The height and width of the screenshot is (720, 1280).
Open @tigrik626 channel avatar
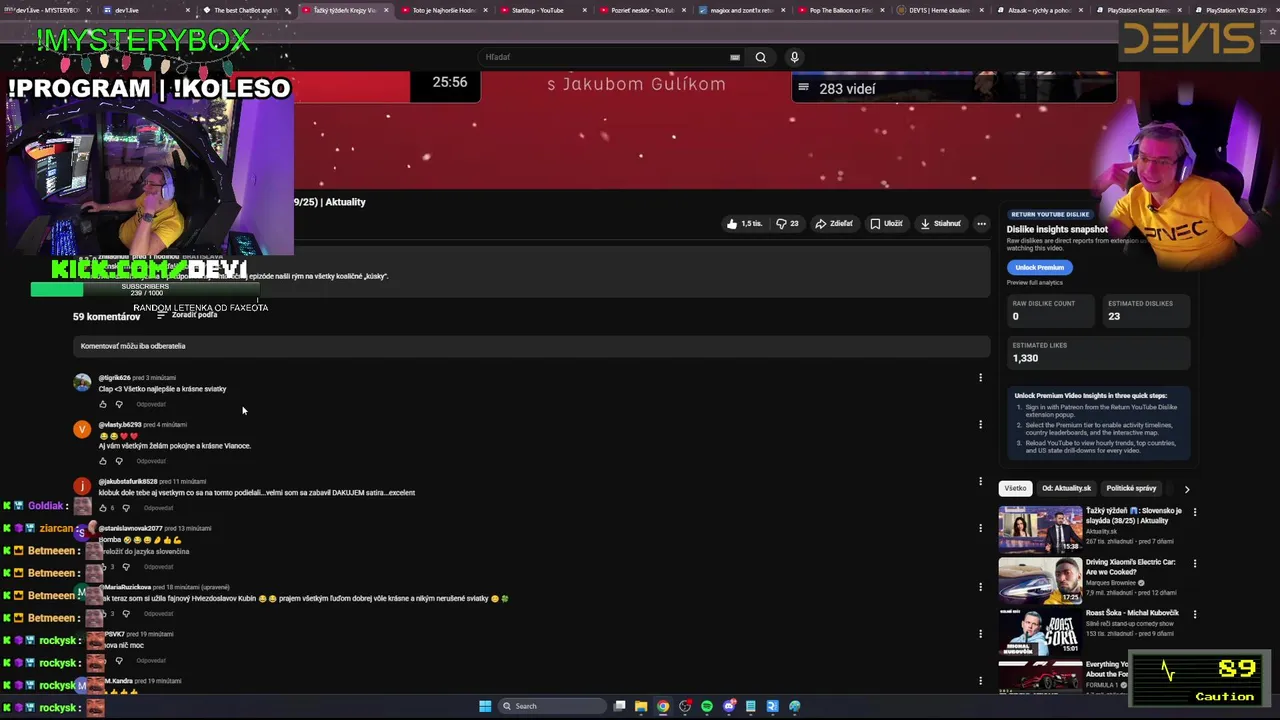click(x=82, y=383)
